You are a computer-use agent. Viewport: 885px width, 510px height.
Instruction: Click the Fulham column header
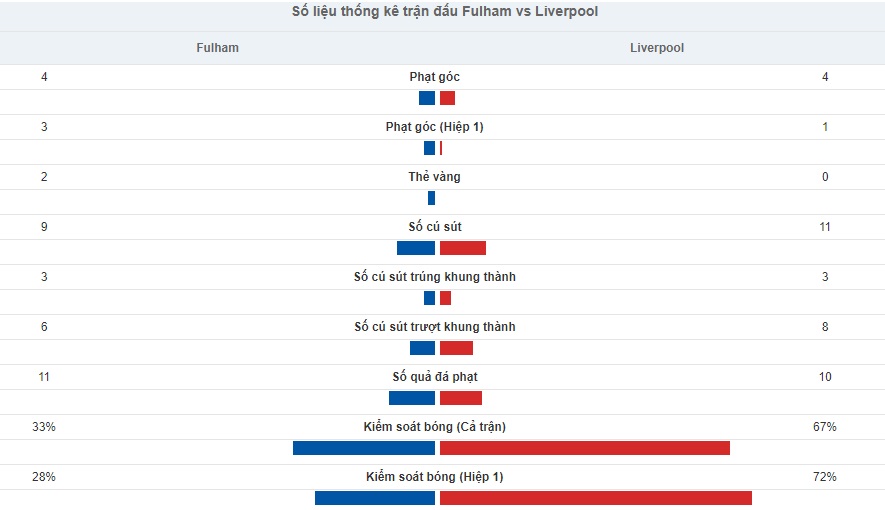[217, 48]
